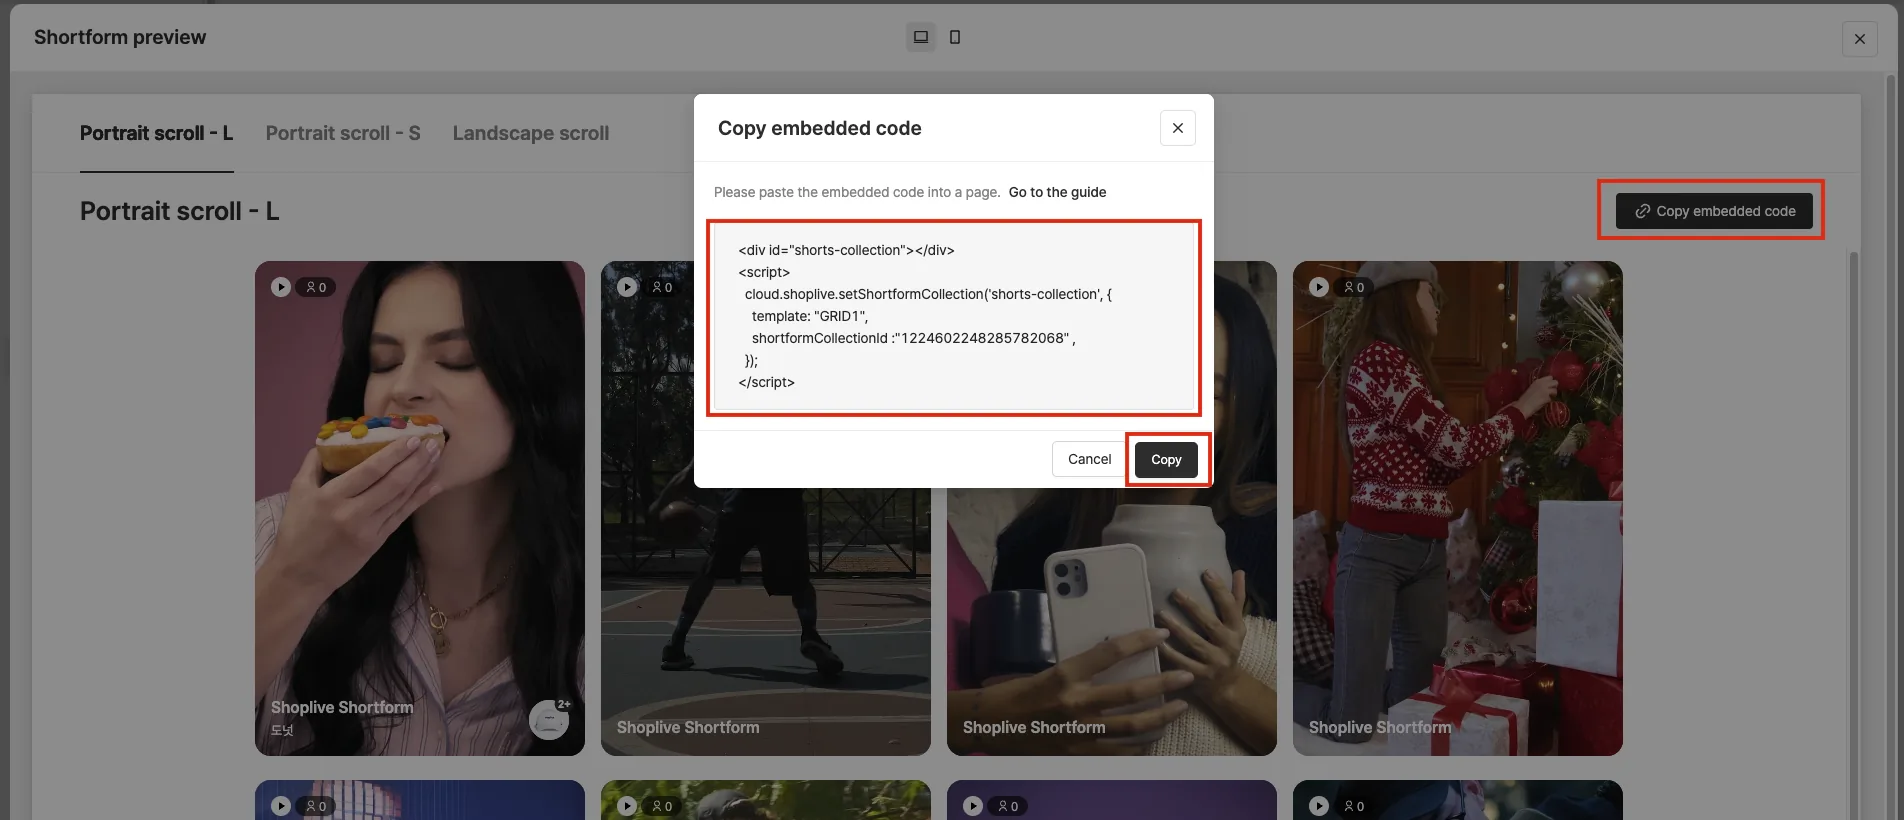
Task: Click the Portrait scroll - L heading
Action: coord(180,211)
